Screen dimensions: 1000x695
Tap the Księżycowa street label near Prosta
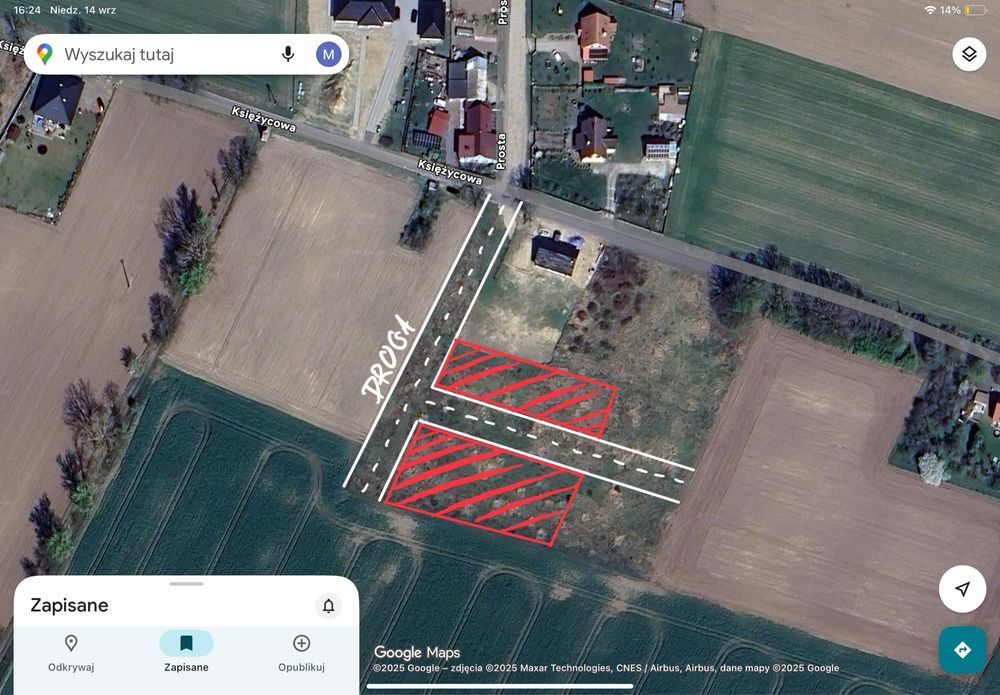(450, 172)
